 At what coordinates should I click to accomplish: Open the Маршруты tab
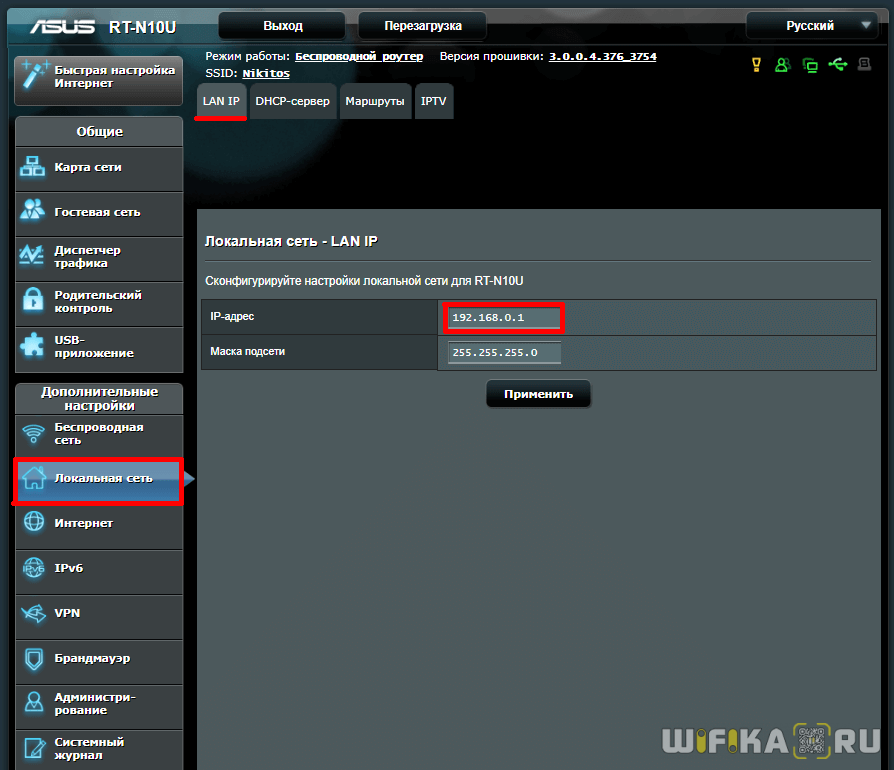point(375,101)
